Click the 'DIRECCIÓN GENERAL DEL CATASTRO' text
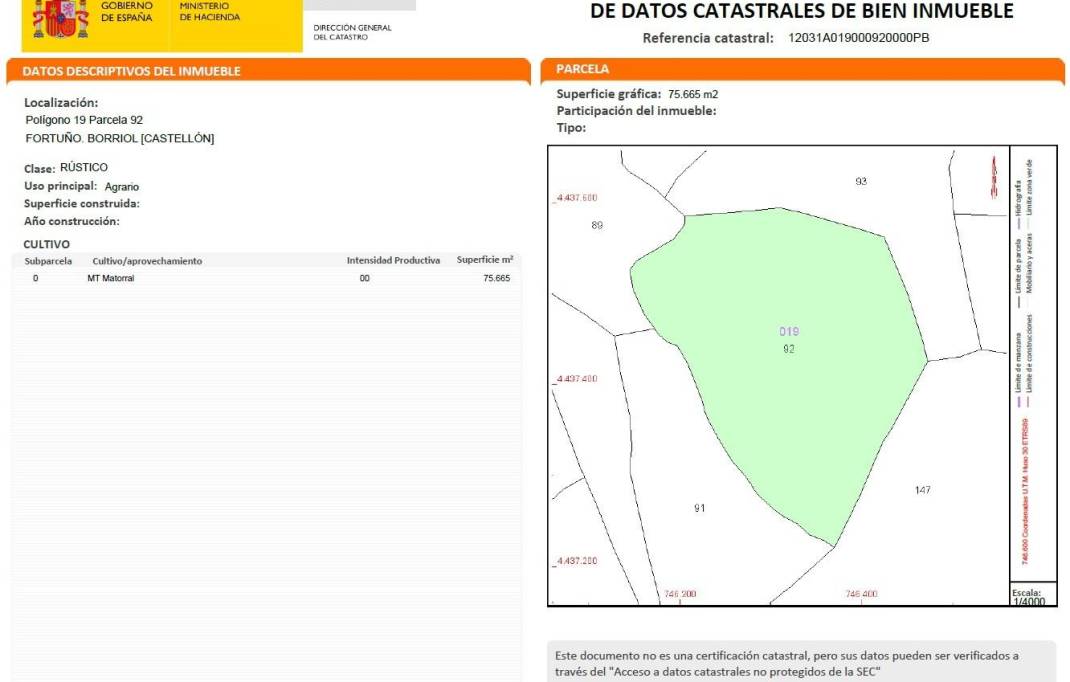The height and width of the screenshot is (682, 1070). 352,33
